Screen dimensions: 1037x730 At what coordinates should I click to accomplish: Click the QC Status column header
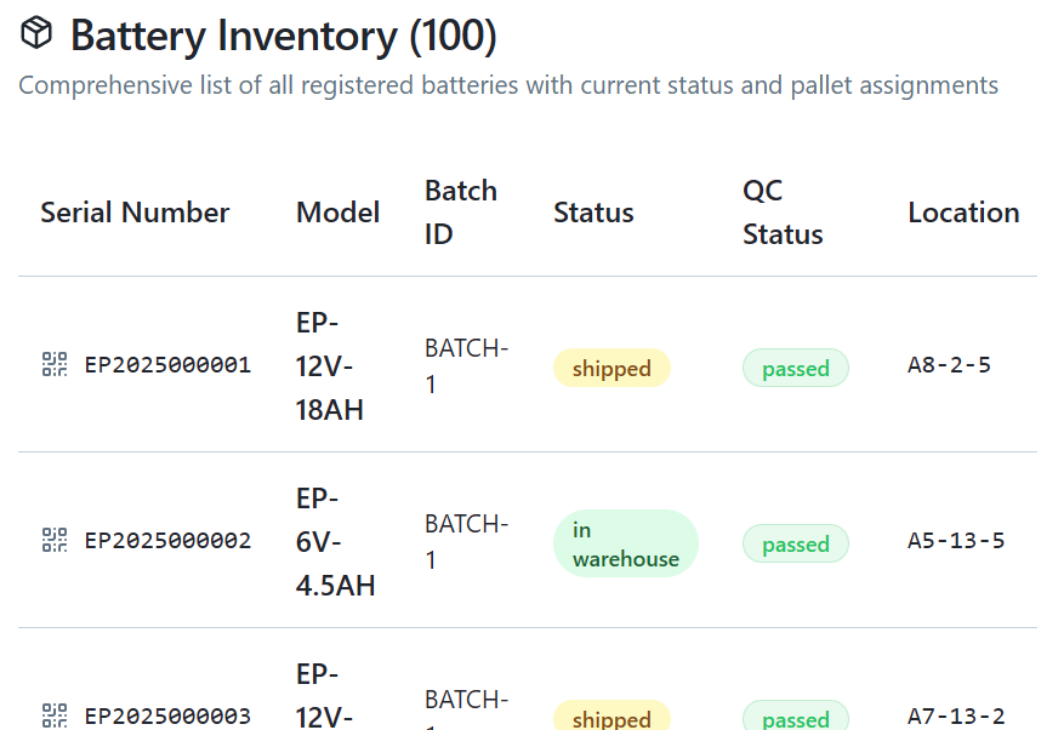coord(782,212)
